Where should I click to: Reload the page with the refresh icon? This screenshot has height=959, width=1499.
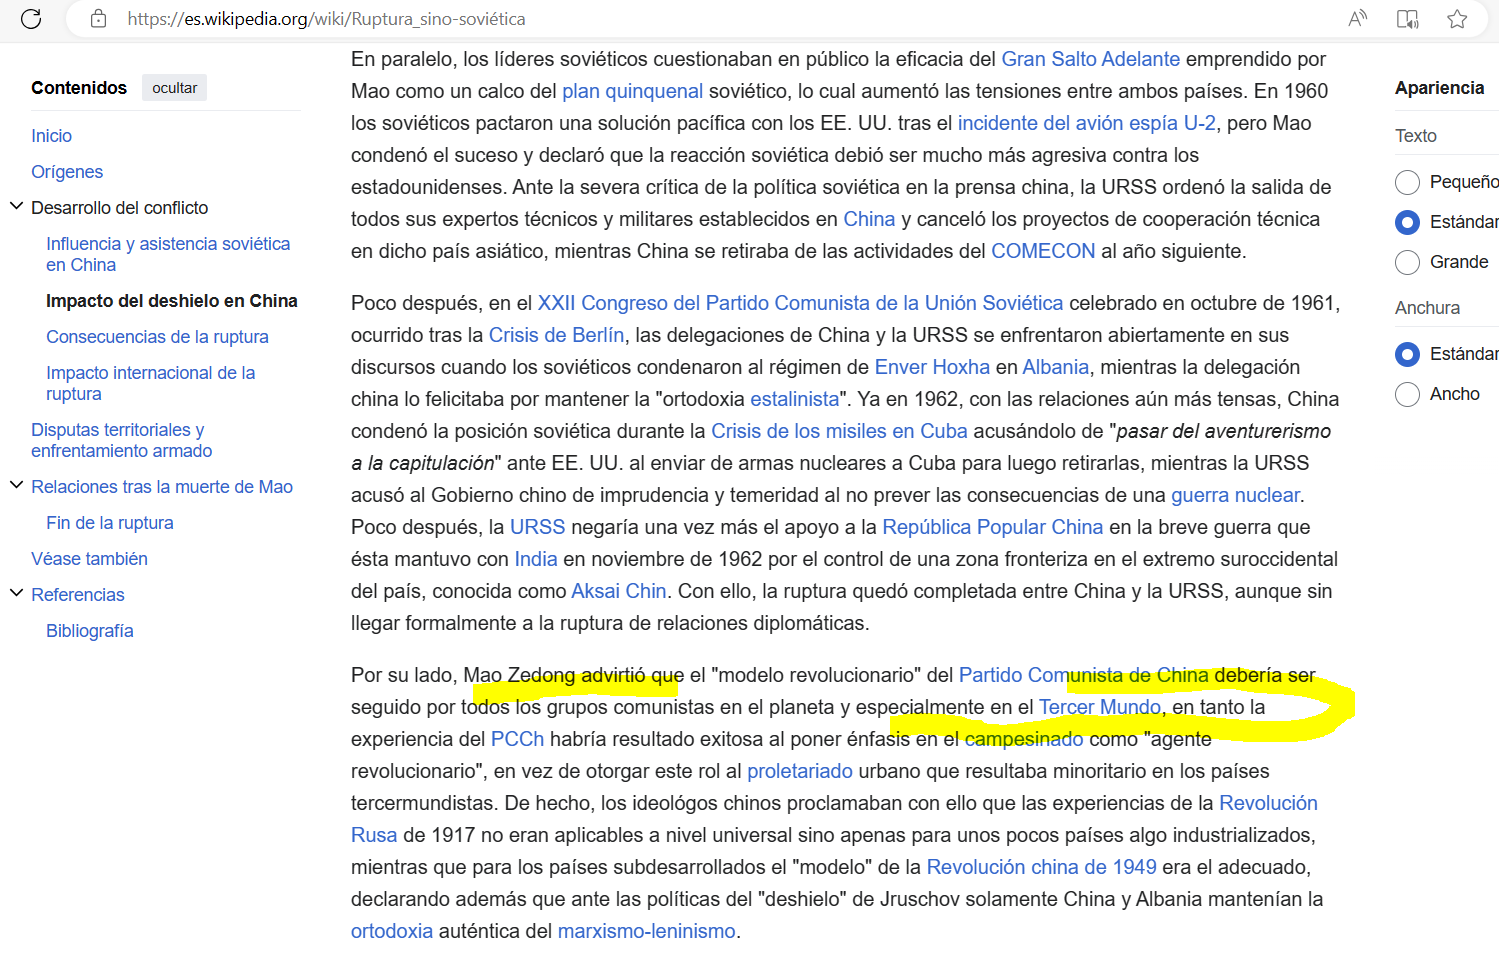pyautogui.click(x=31, y=19)
